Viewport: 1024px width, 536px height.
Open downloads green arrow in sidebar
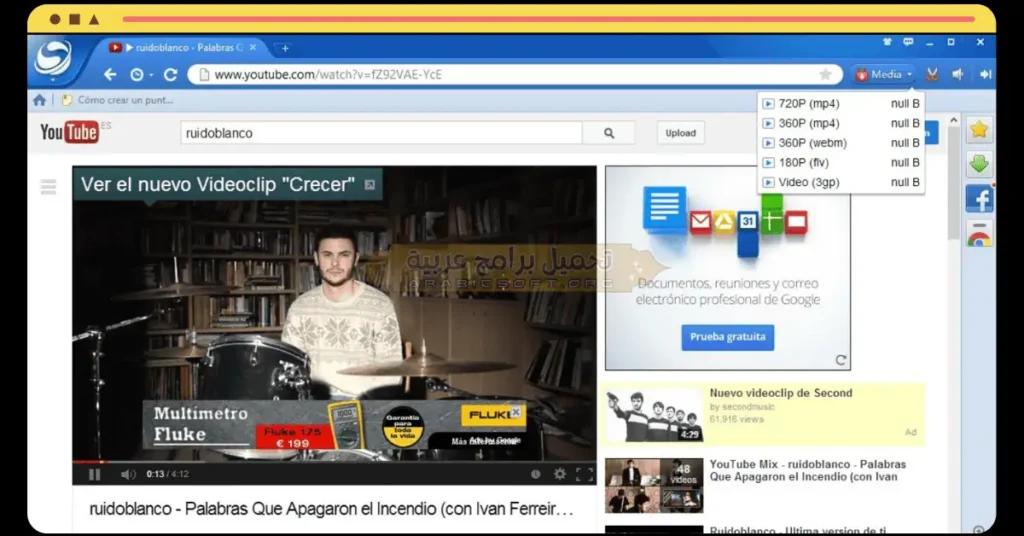979,164
